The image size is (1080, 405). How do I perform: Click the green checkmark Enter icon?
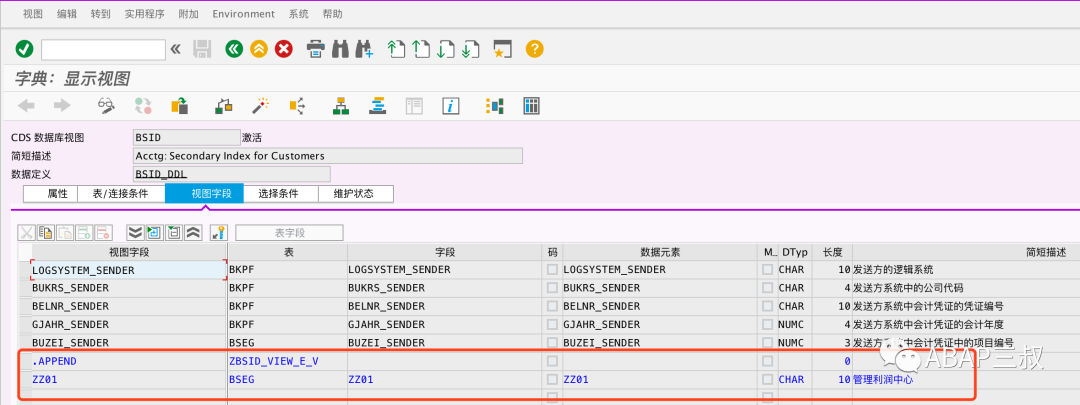(x=24, y=49)
